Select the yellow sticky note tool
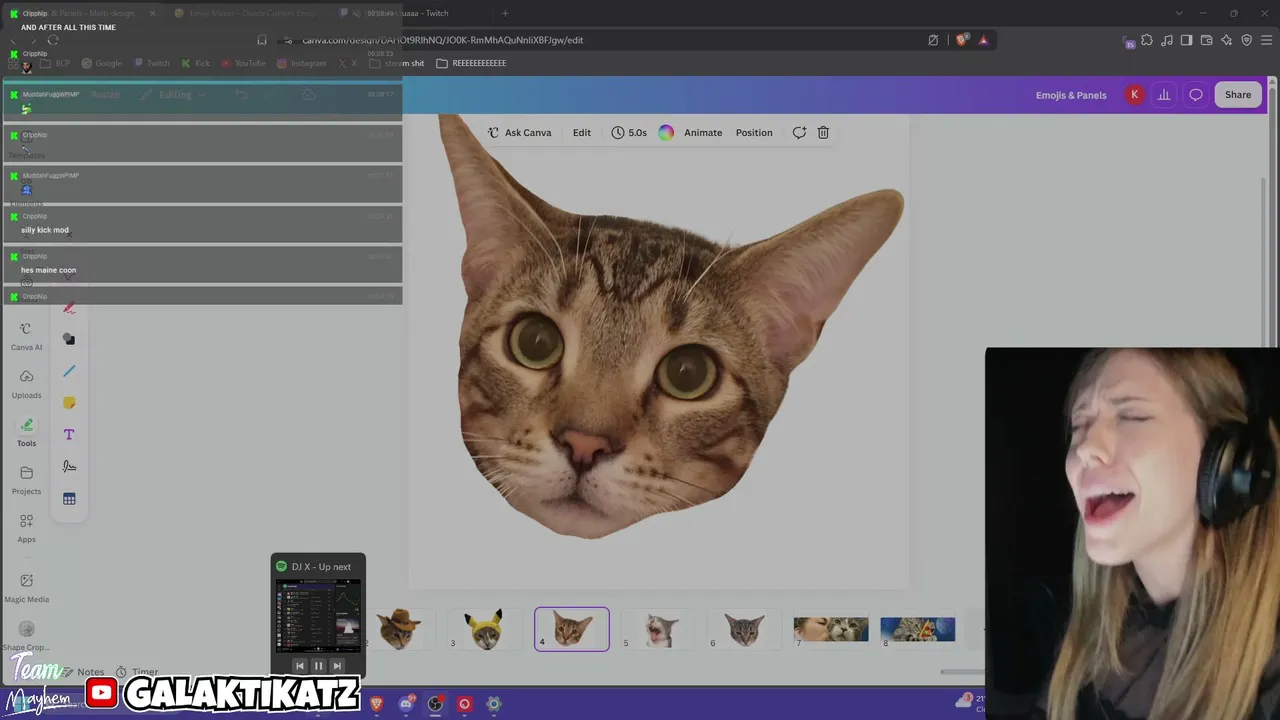The width and height of the screenshot is (1280, 720). [69, 403]
